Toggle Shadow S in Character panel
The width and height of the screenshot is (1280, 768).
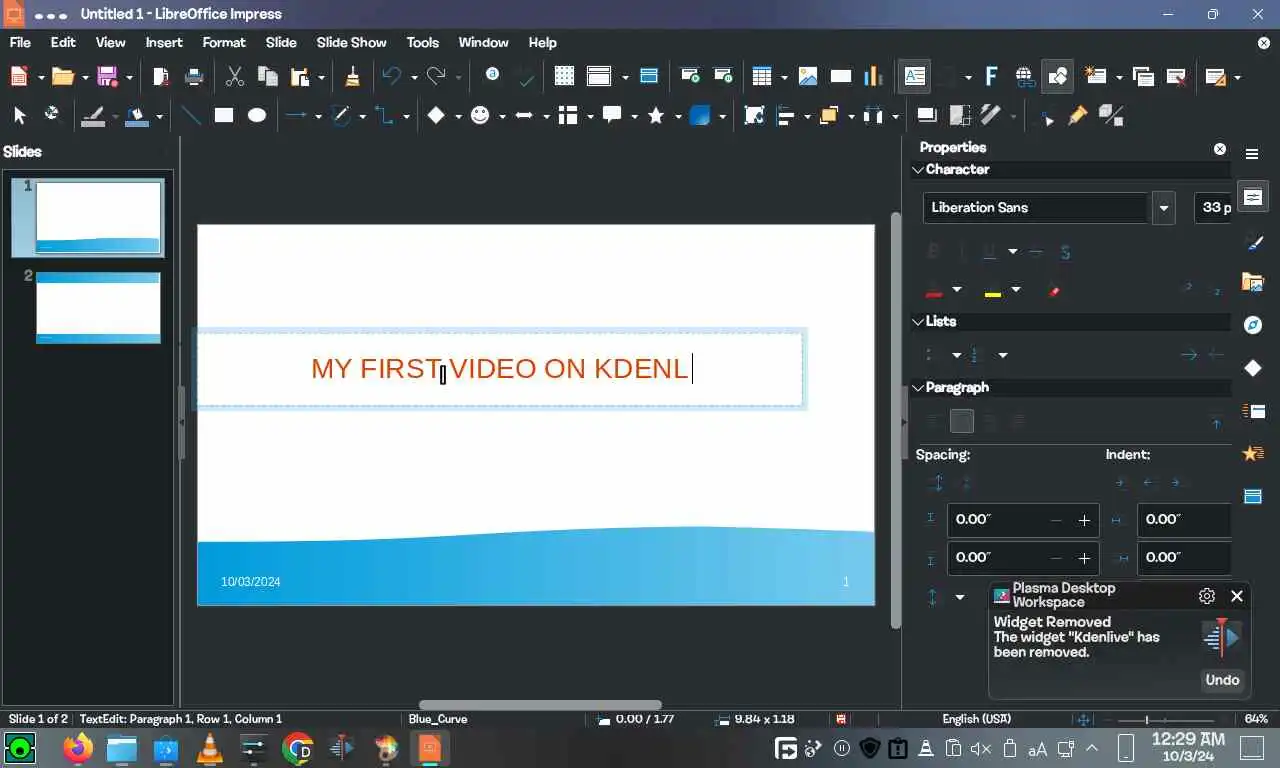coord(1065,252)
